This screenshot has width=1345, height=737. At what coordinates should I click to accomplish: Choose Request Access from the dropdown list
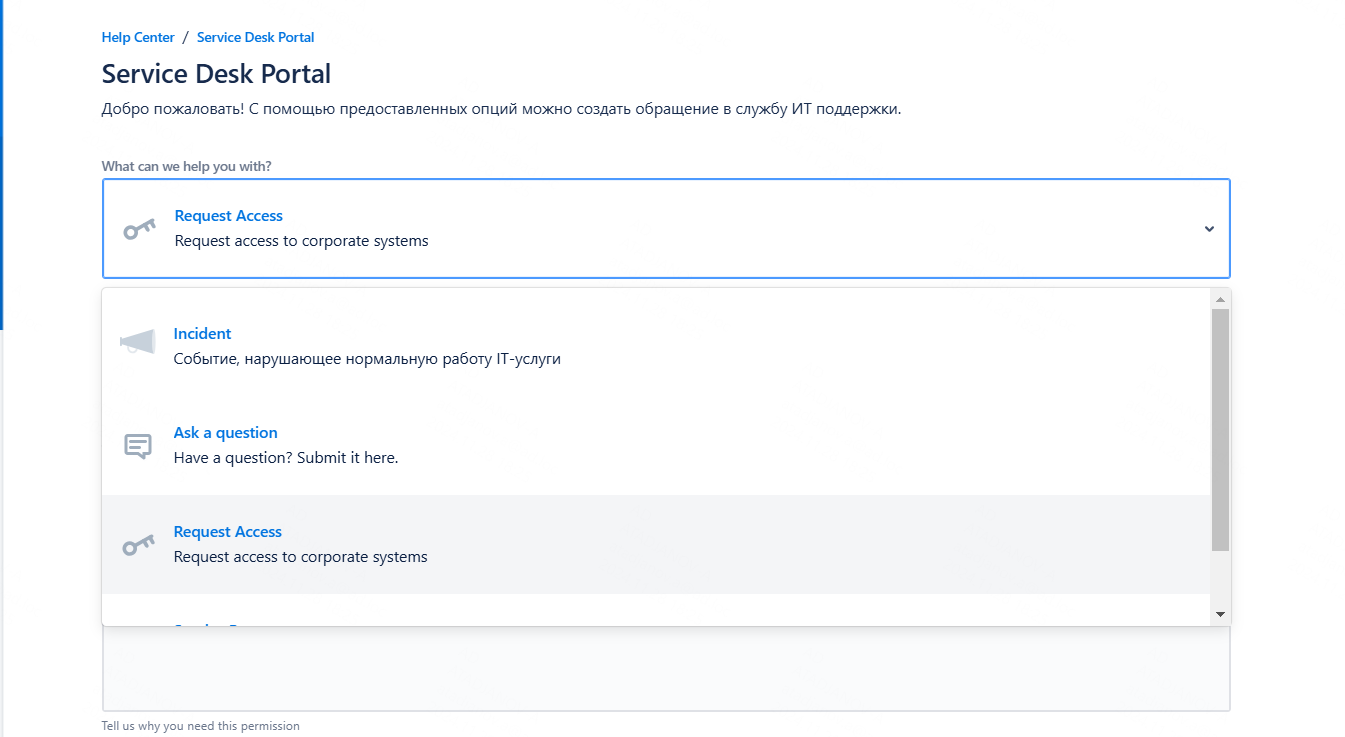pos(656,544)
